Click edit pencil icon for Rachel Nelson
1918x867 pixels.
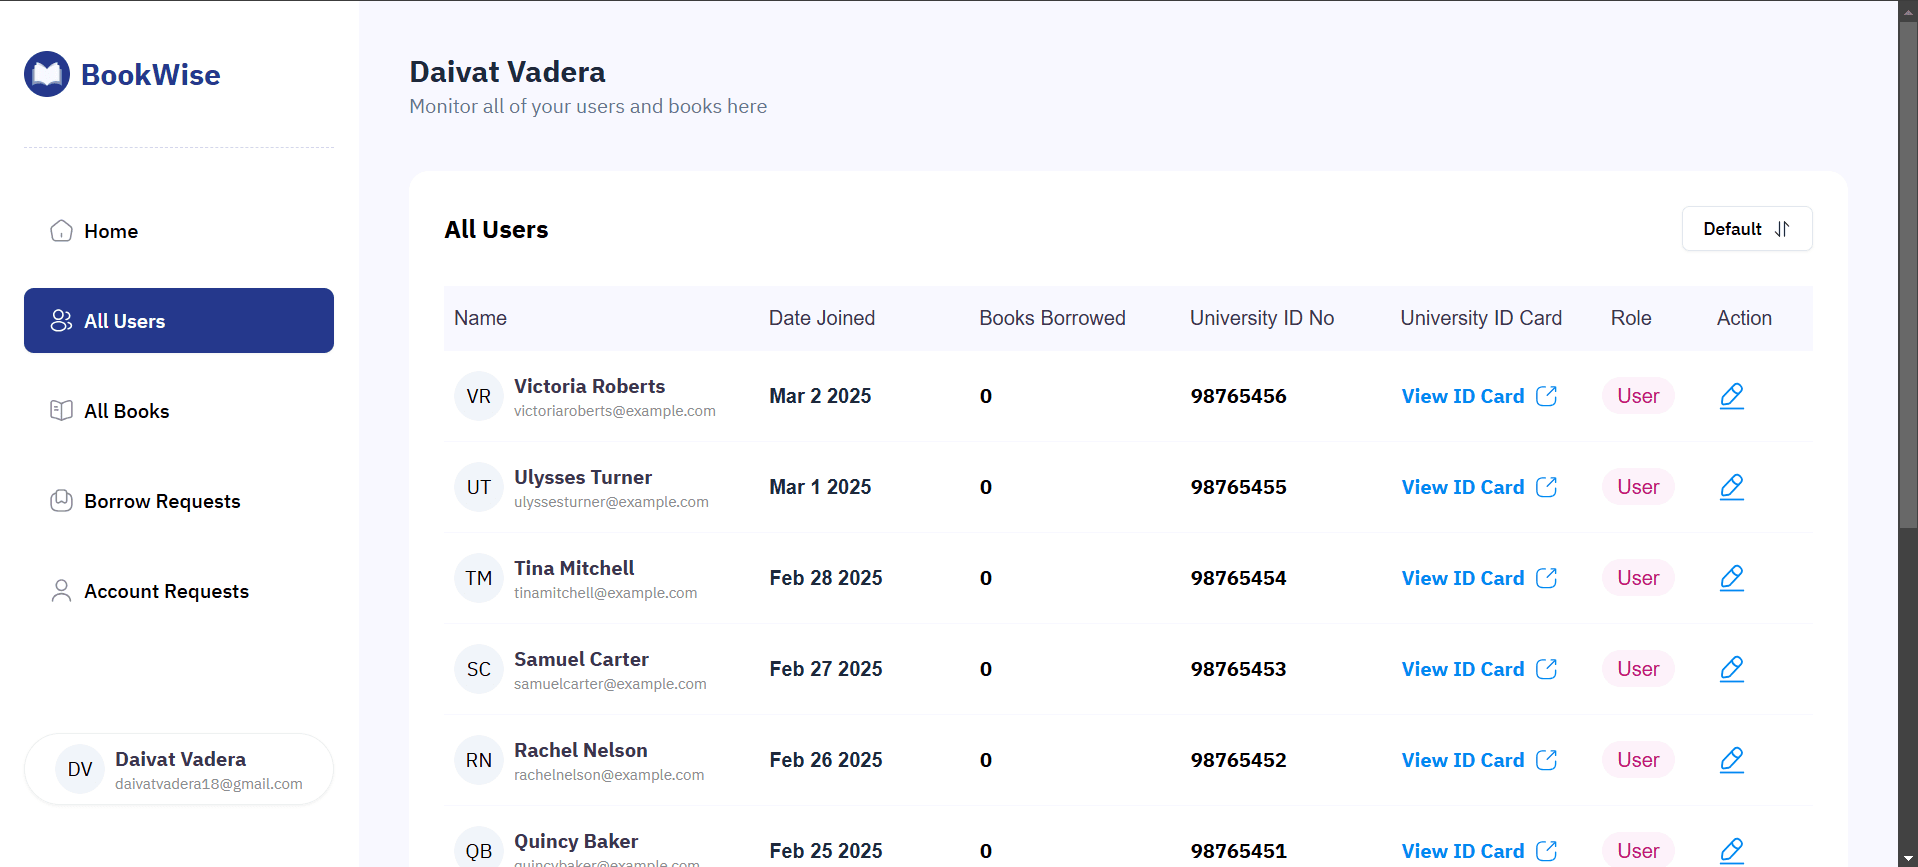pyautogui.click(x=1731, y=760)
